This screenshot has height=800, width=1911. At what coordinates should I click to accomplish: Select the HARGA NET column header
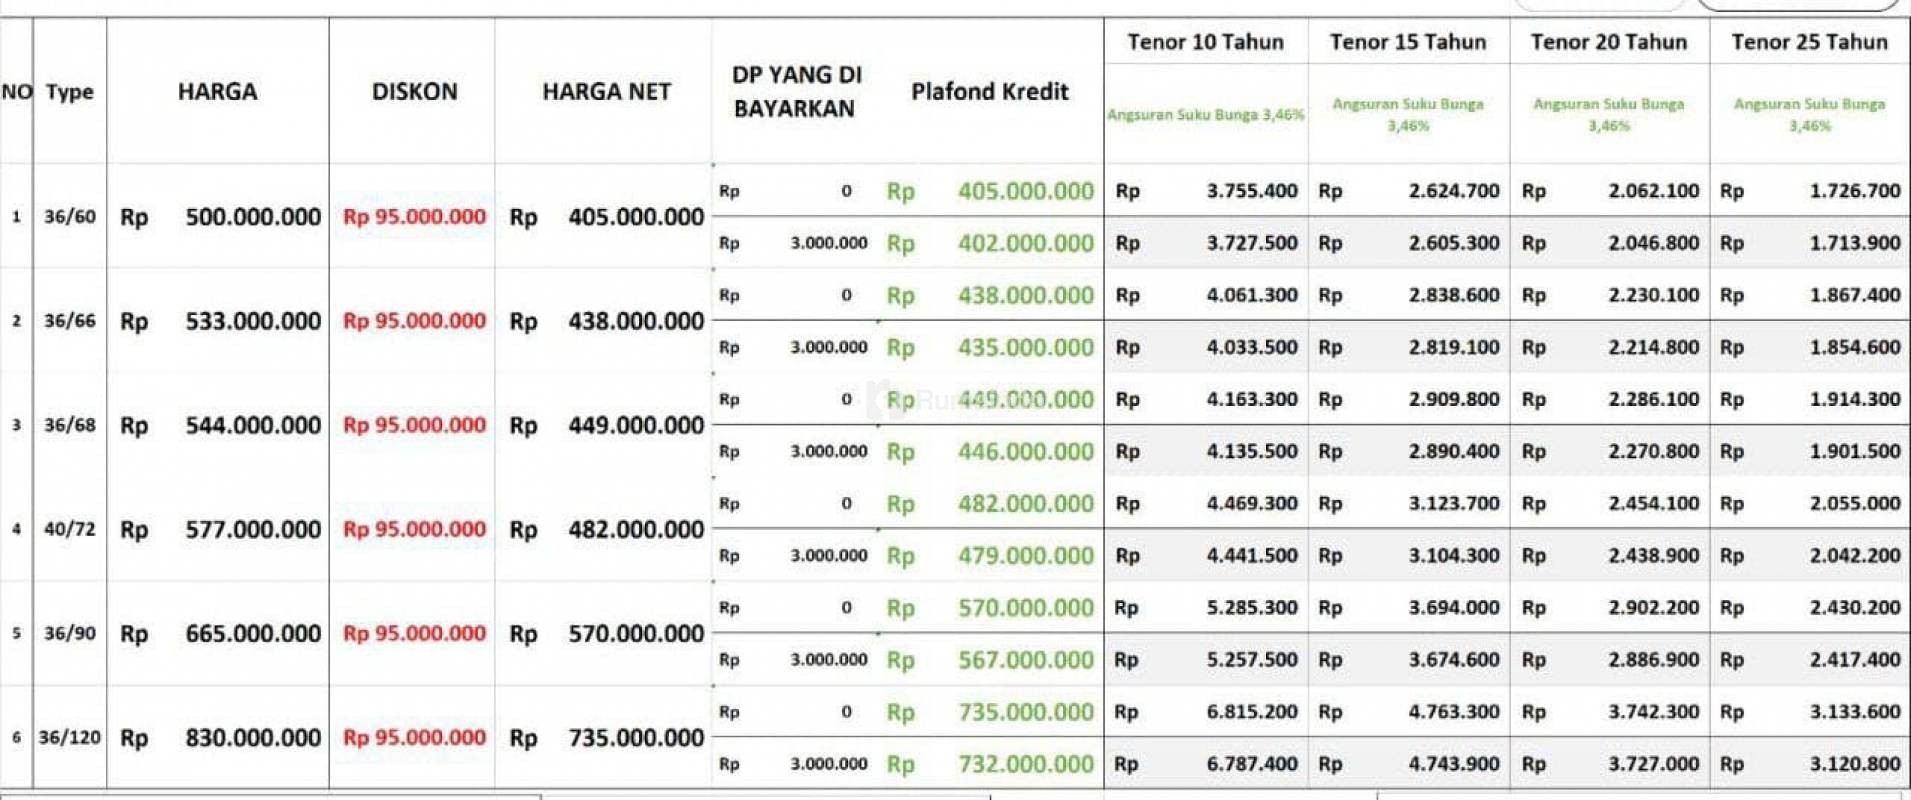tap(606, 92)
